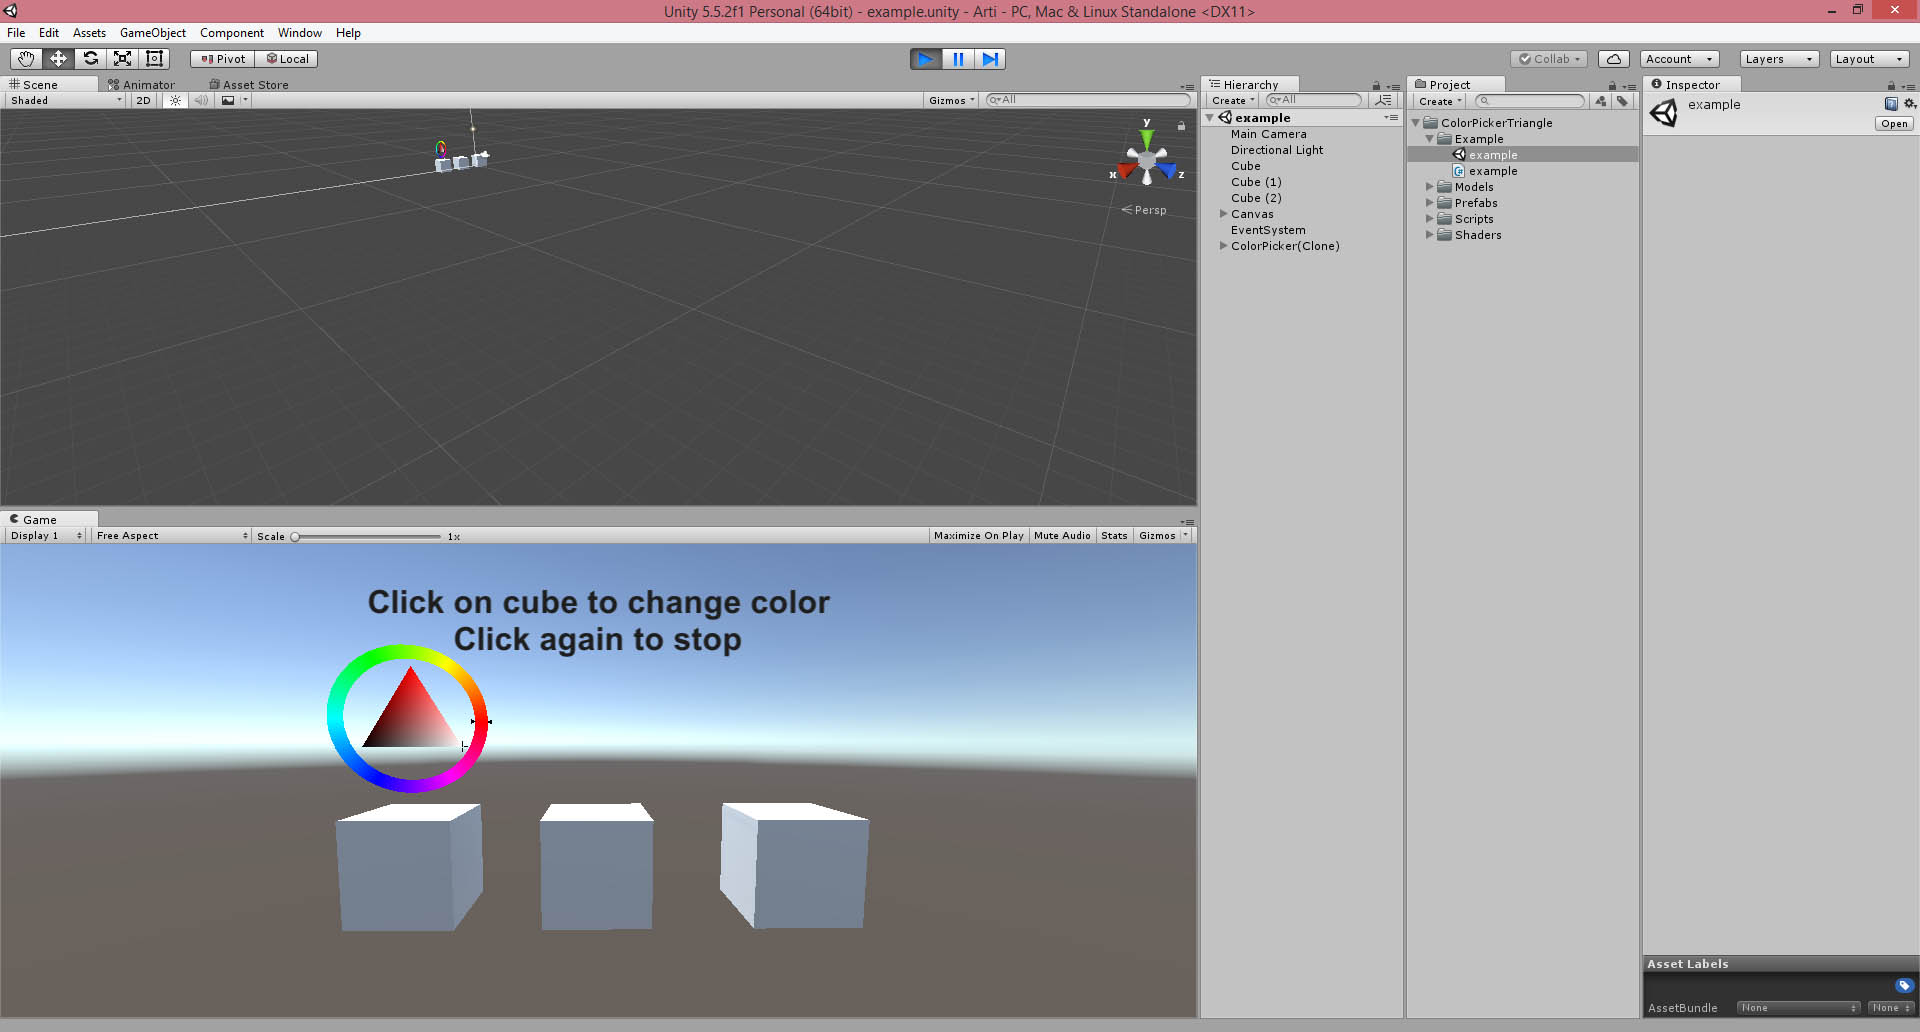Select the Rotate tool
Viewport: 1920px width, 1032px height.
click(90, 58)
